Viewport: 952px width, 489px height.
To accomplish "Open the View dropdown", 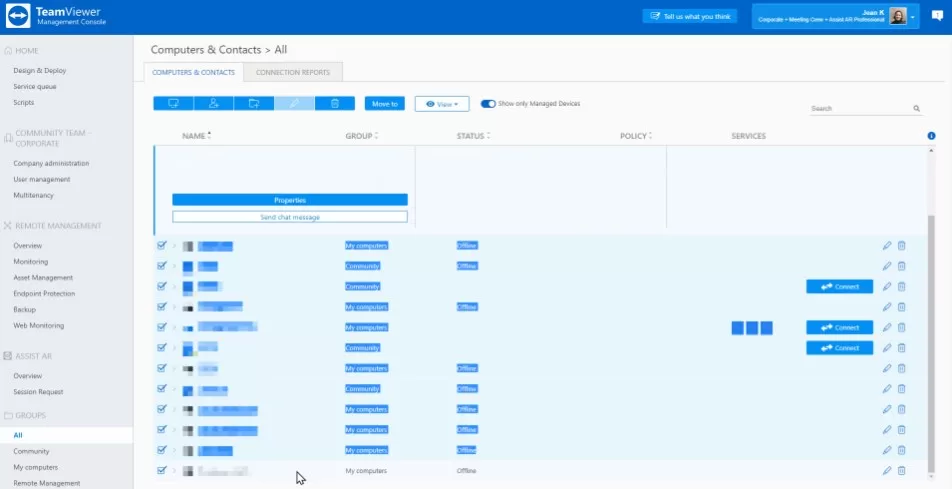I will coord(442,103).
